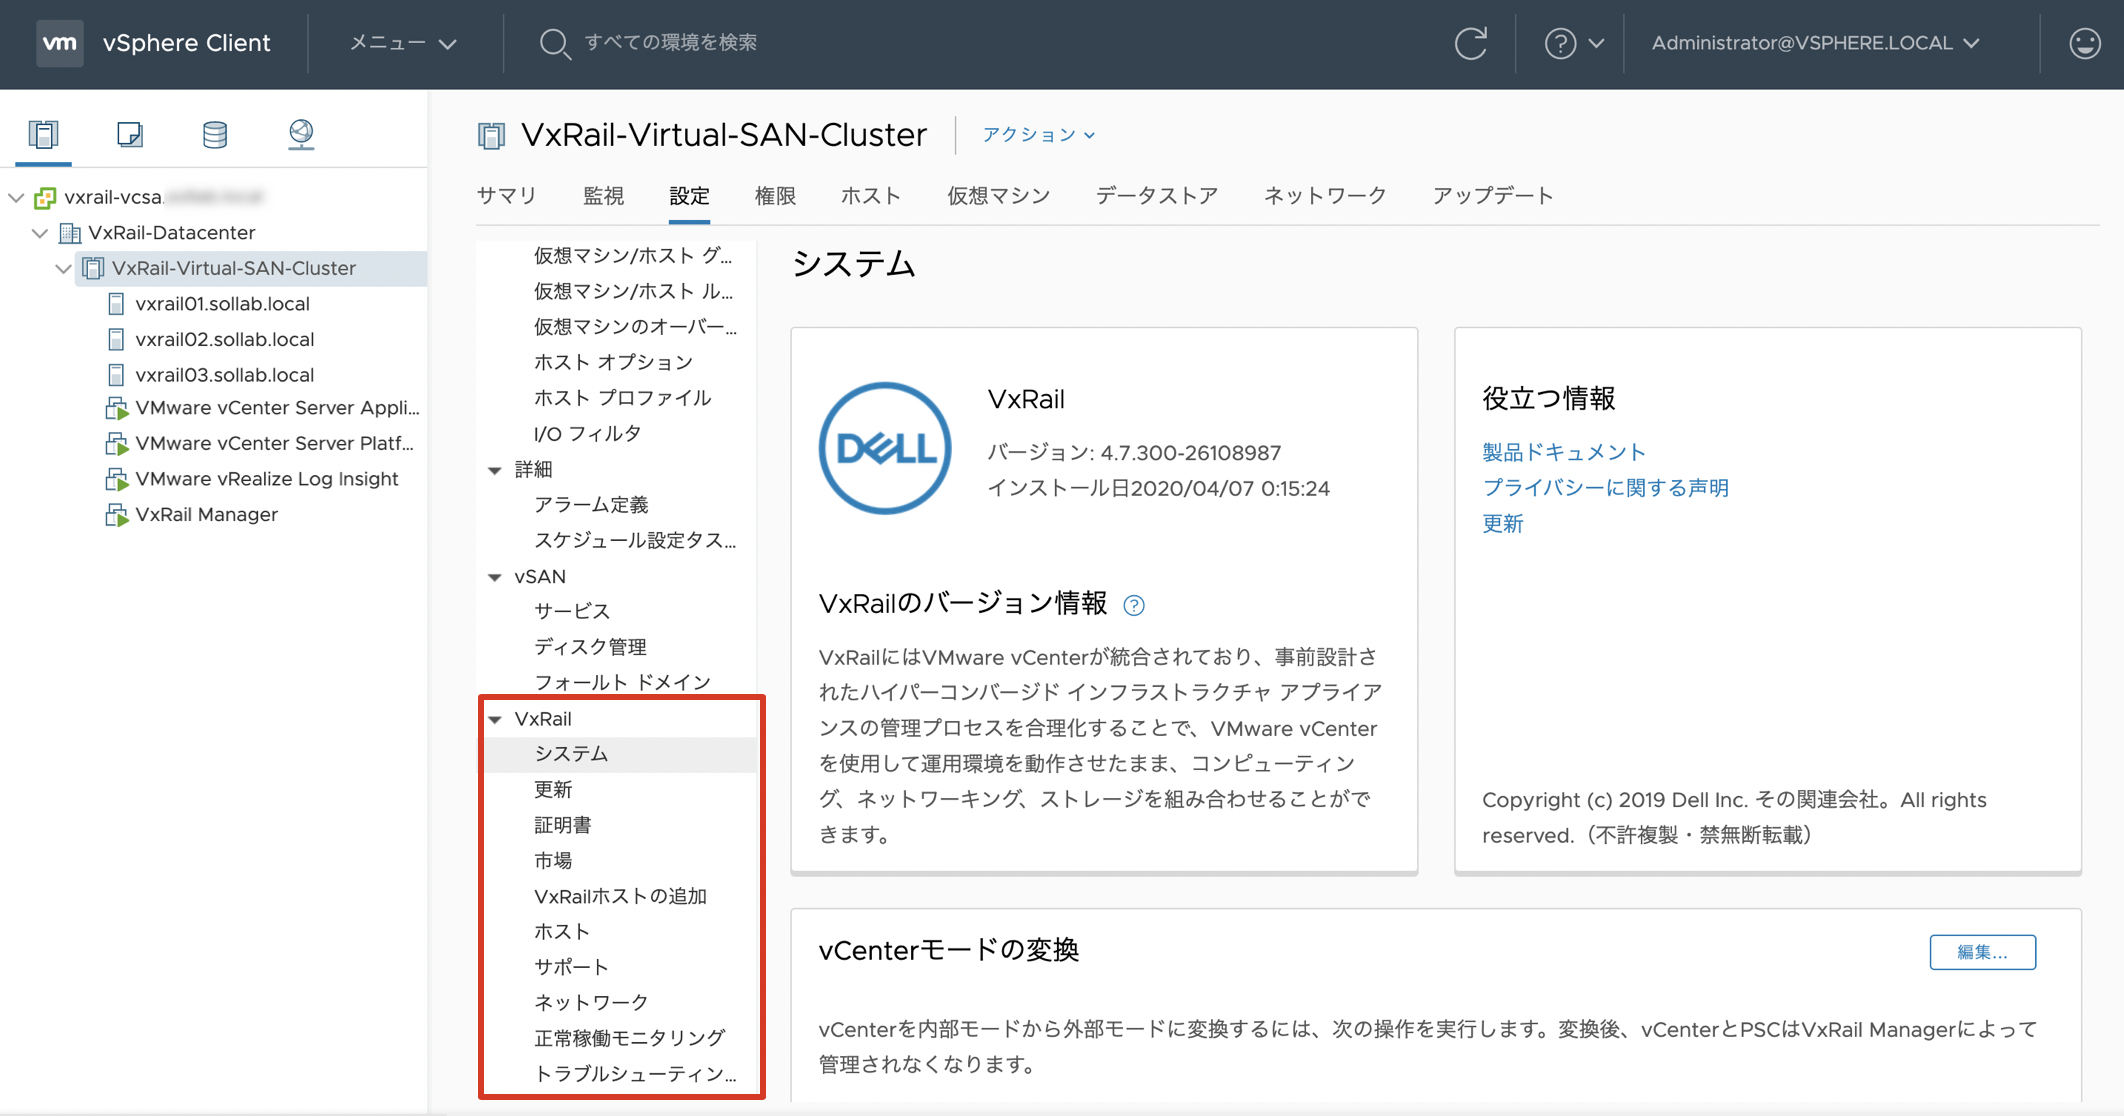Select サービス under vSAN

click(571, 611)
